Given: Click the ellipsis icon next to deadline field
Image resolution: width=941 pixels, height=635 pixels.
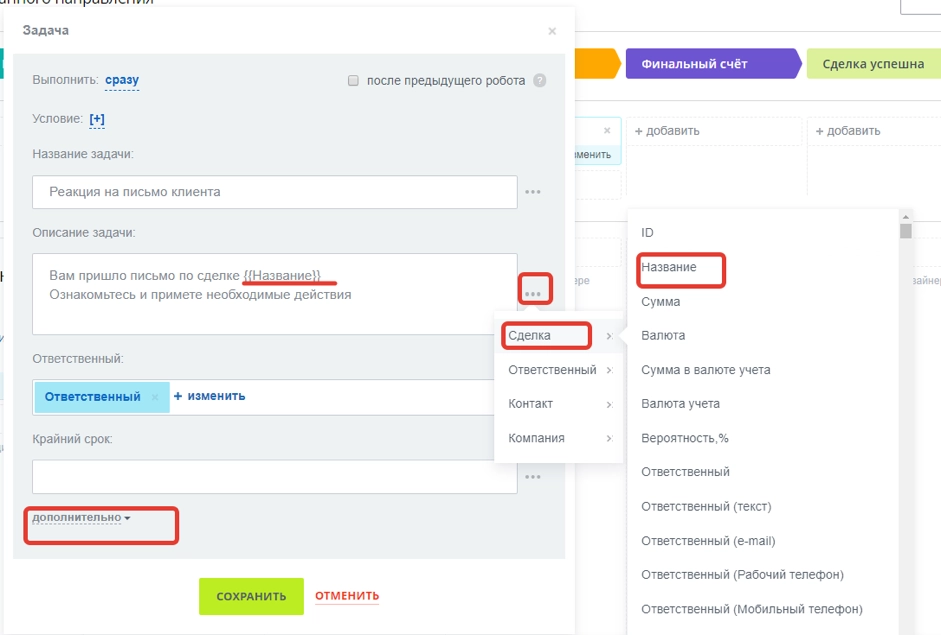Looking at the screenshot, I should point(532,477).
